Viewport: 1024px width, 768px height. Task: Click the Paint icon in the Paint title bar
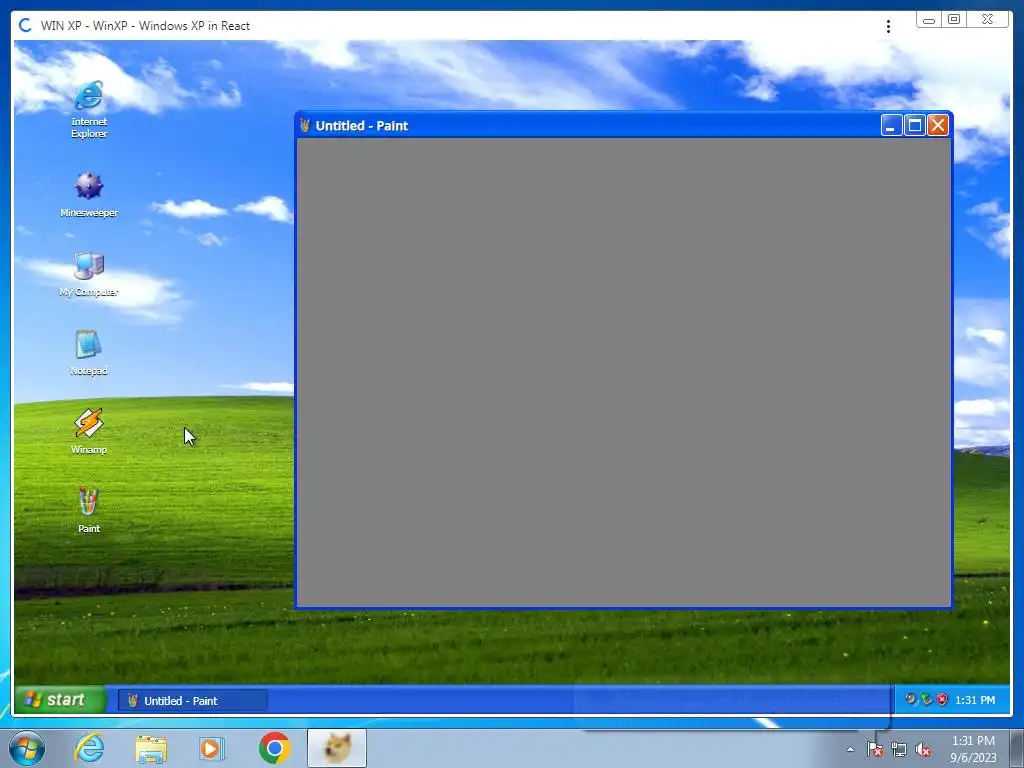click(x=305, y=125)
